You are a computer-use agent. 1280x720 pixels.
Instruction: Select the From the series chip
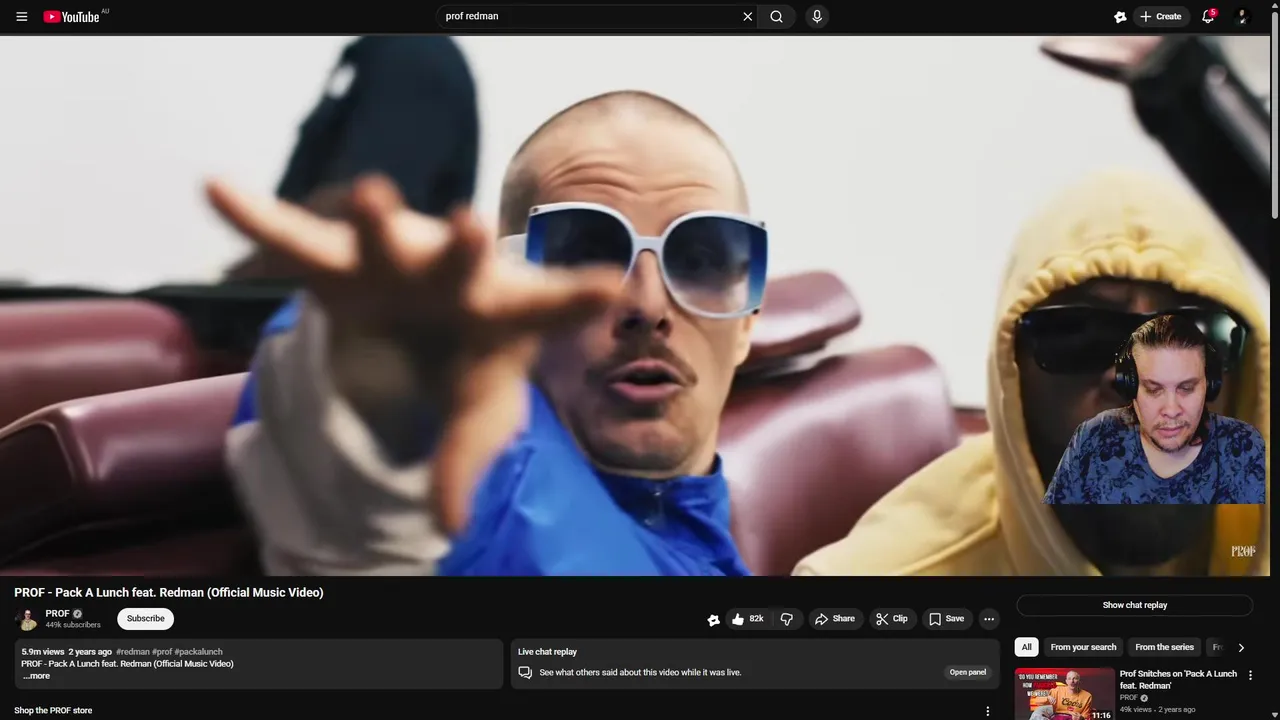pos(1164,647)
